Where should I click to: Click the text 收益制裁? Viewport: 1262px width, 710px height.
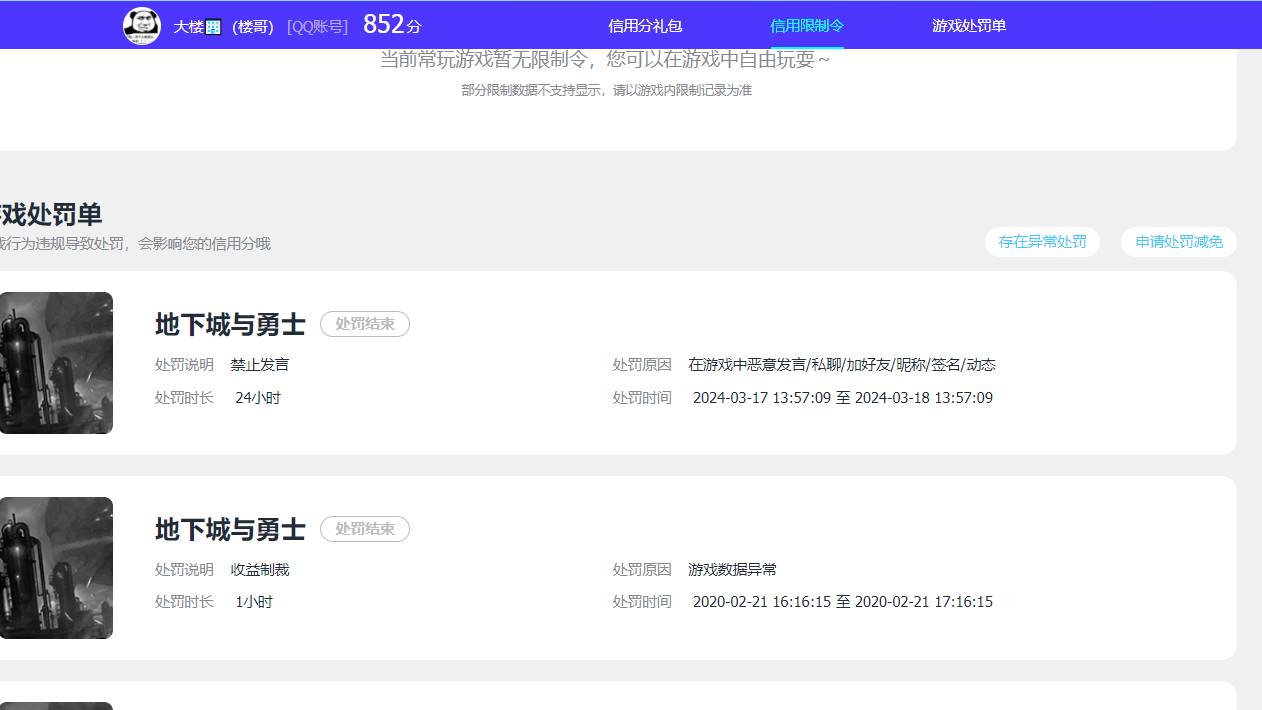point(260,570)
